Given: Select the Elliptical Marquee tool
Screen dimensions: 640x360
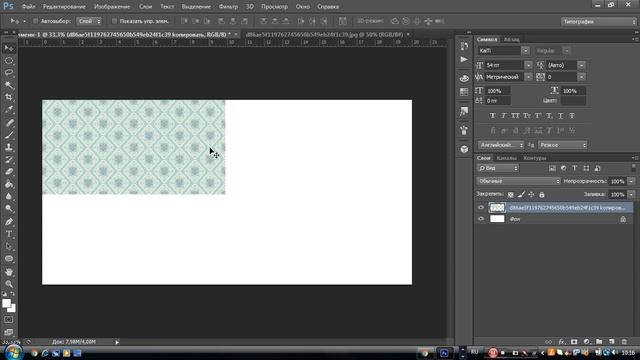Looking at the screenshot, I should [9, 61].
